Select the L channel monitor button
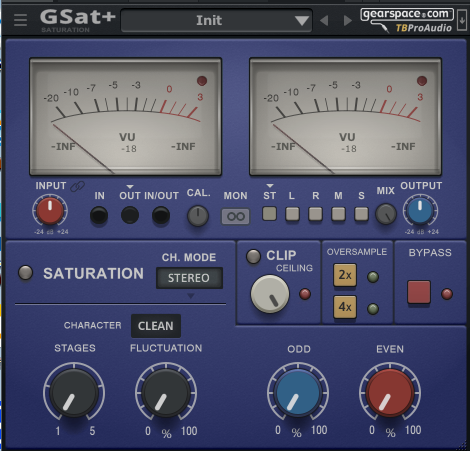This screenshot has width=470, height=451. pos(292,214)
